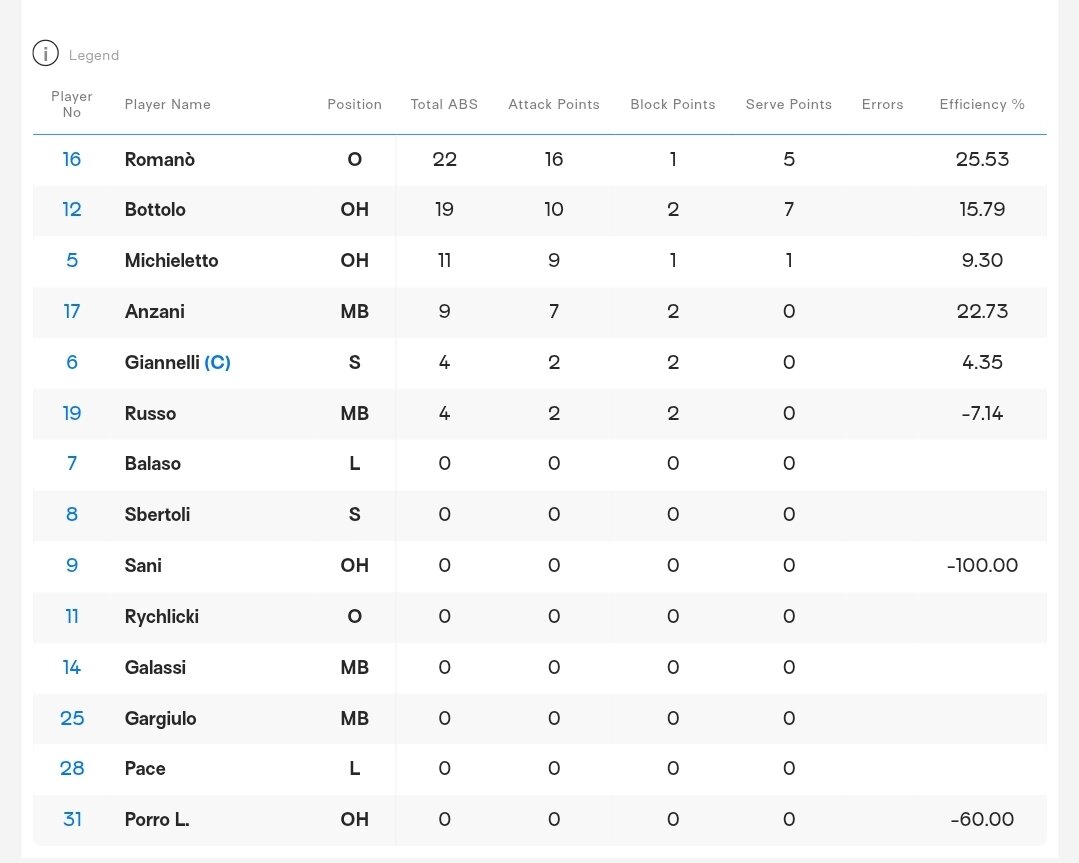Select Romanò player name

click(159, 159)
